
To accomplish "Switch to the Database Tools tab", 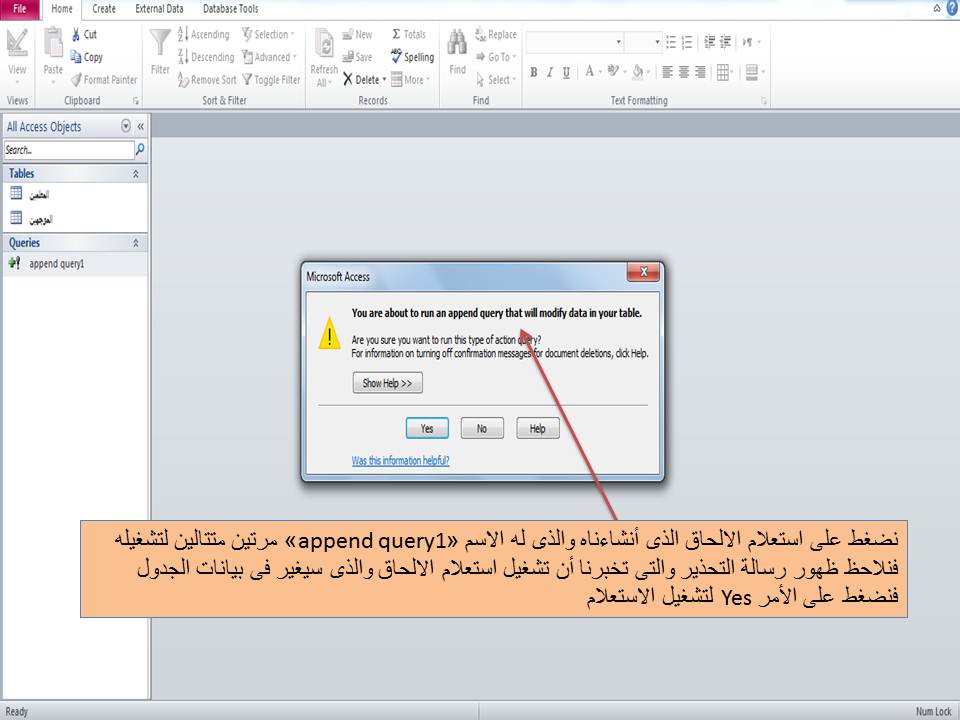I will (230, 9).
